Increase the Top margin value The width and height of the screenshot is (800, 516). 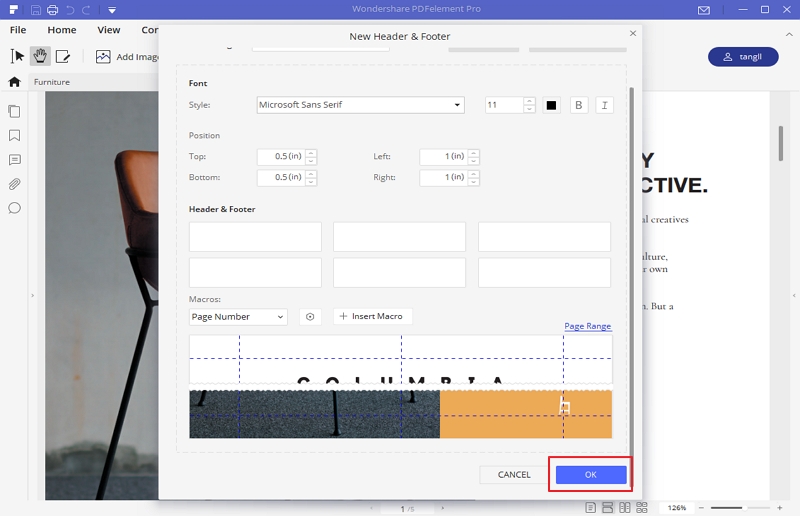[311, 153]
